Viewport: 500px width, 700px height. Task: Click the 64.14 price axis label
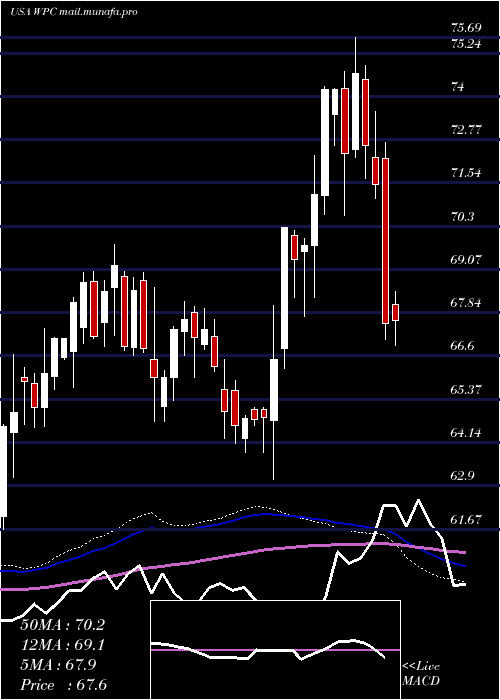coord(466,432)
